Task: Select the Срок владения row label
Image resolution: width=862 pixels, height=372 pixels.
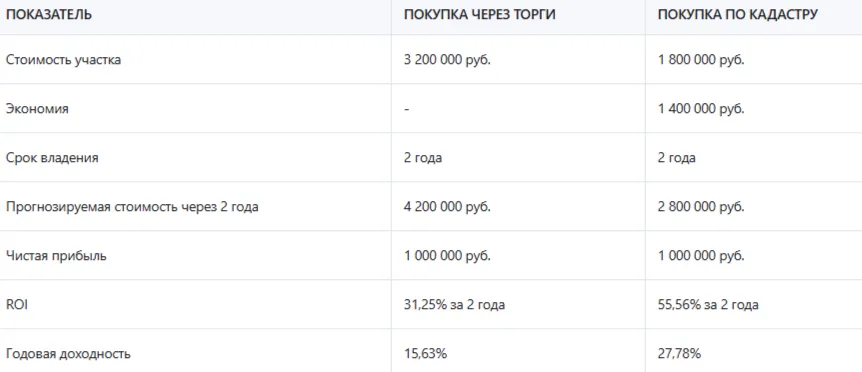Action: (x=52, y=158)
